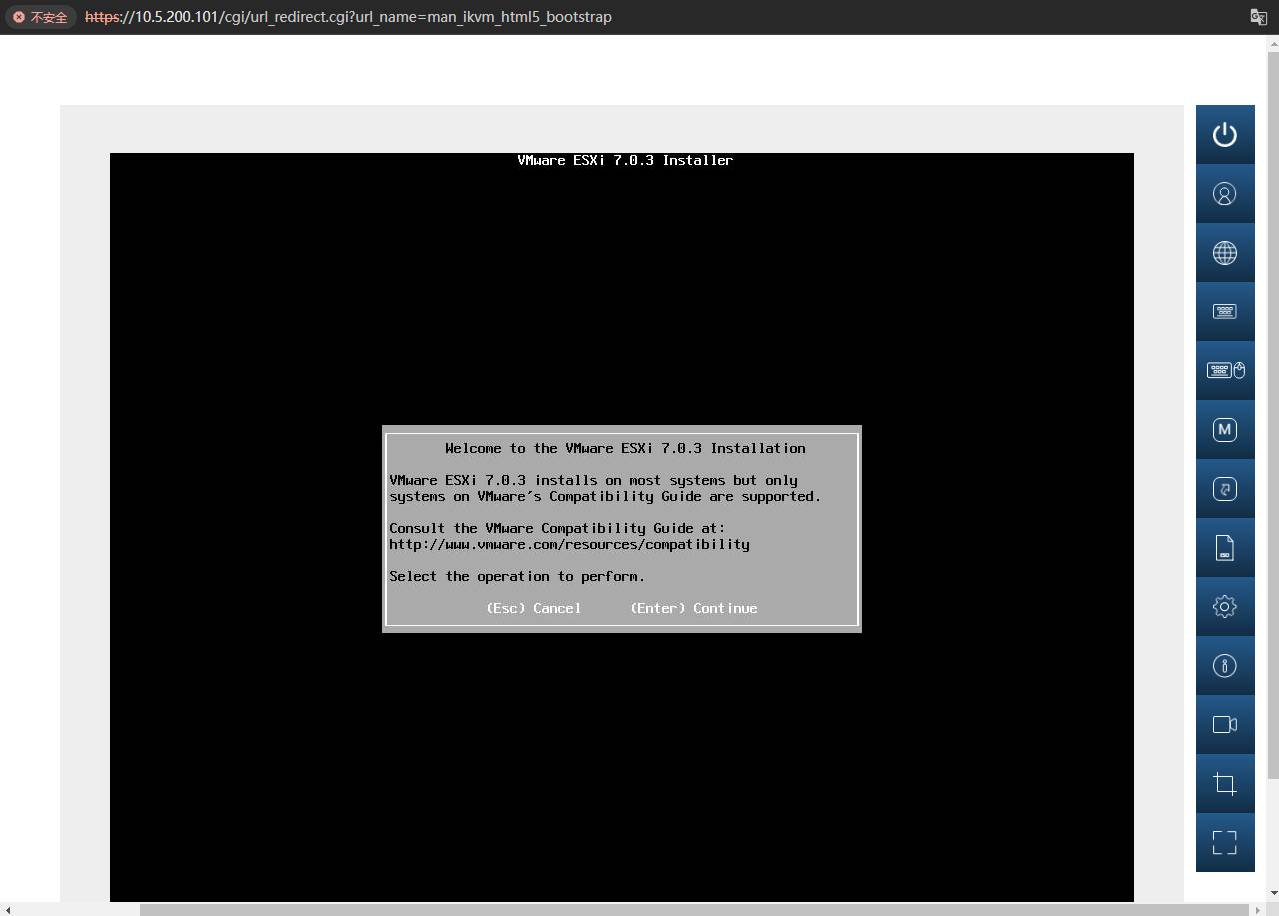Toggle full screen mode icon
Image resolution: width=1279 pixels, height=916 pixels.
[1225, 843]
